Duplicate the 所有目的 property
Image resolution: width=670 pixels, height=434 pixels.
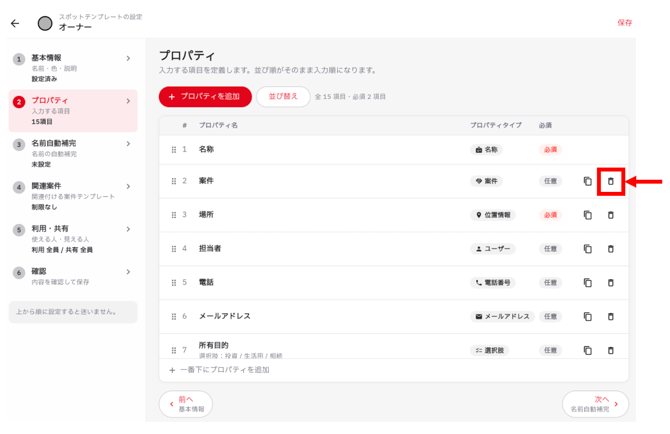(x=588, y=350)
